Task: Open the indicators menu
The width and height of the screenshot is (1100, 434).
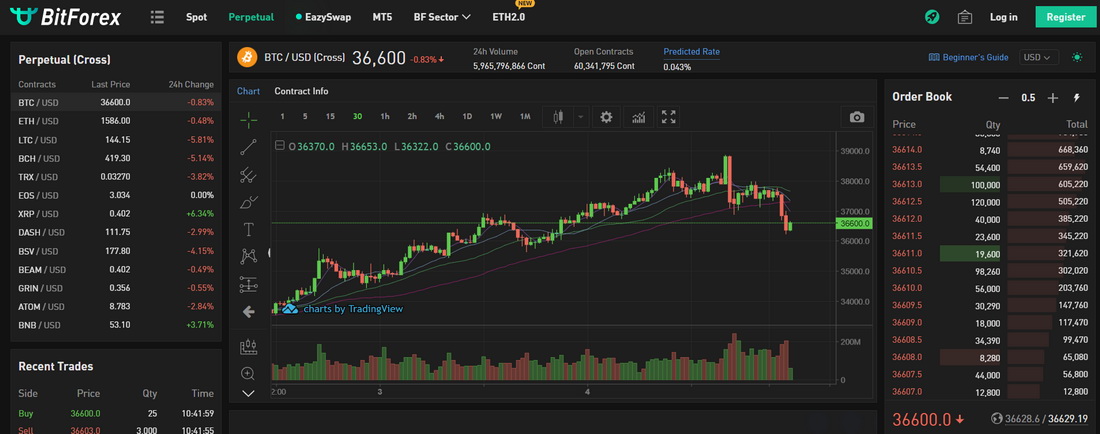Action: point(638,117)
